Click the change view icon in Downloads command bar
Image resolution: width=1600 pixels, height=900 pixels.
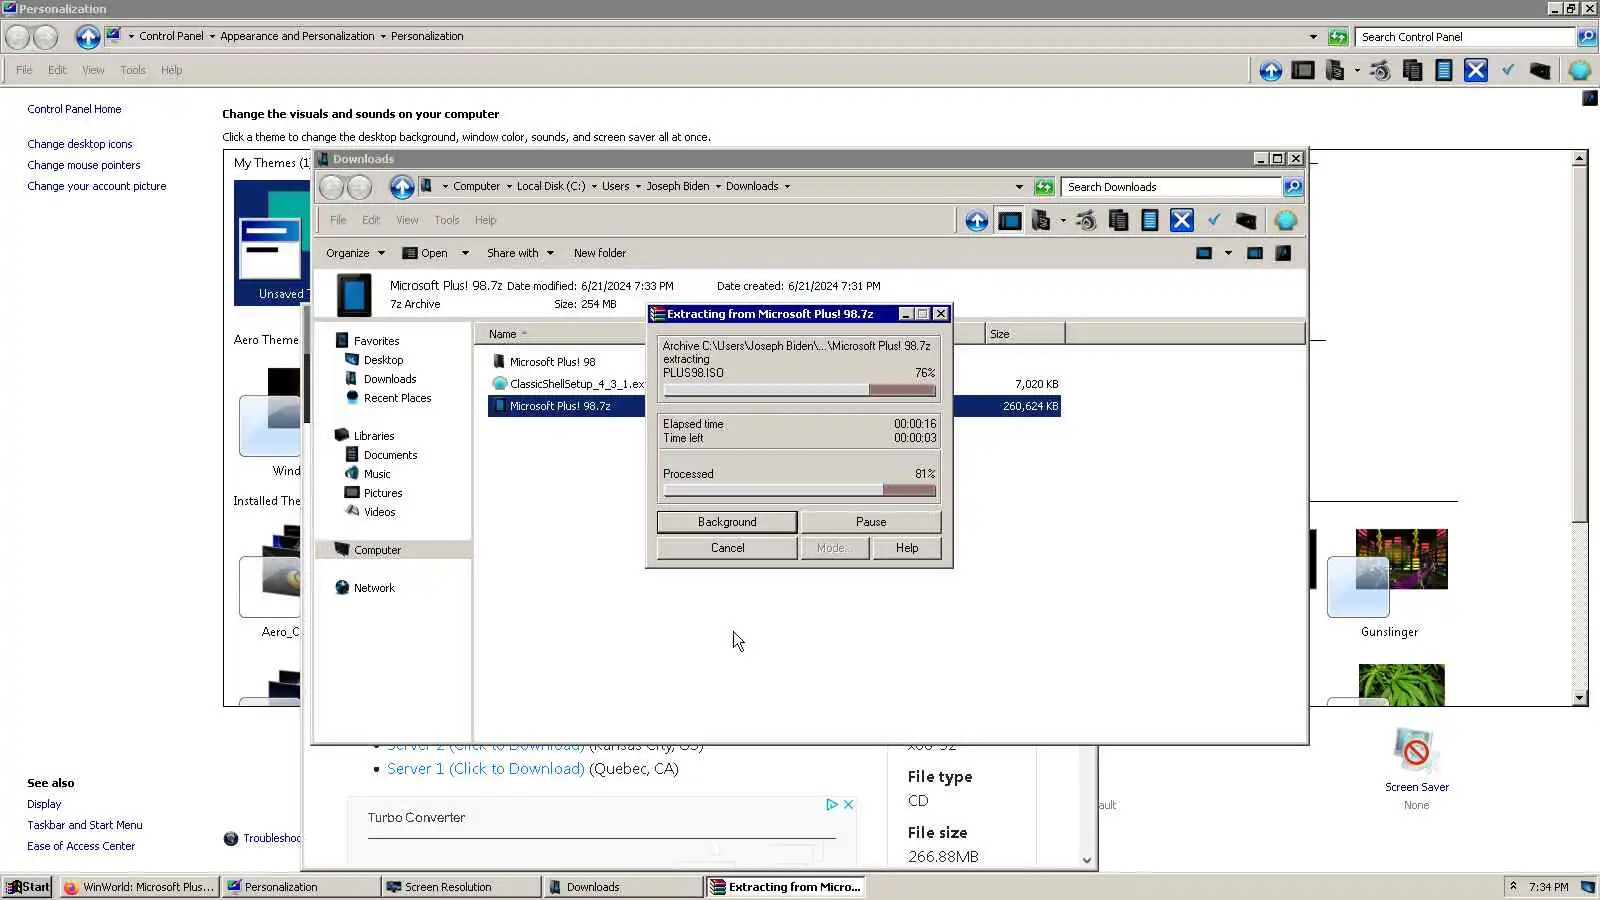pyautogui.click(x=1204, y=254)
